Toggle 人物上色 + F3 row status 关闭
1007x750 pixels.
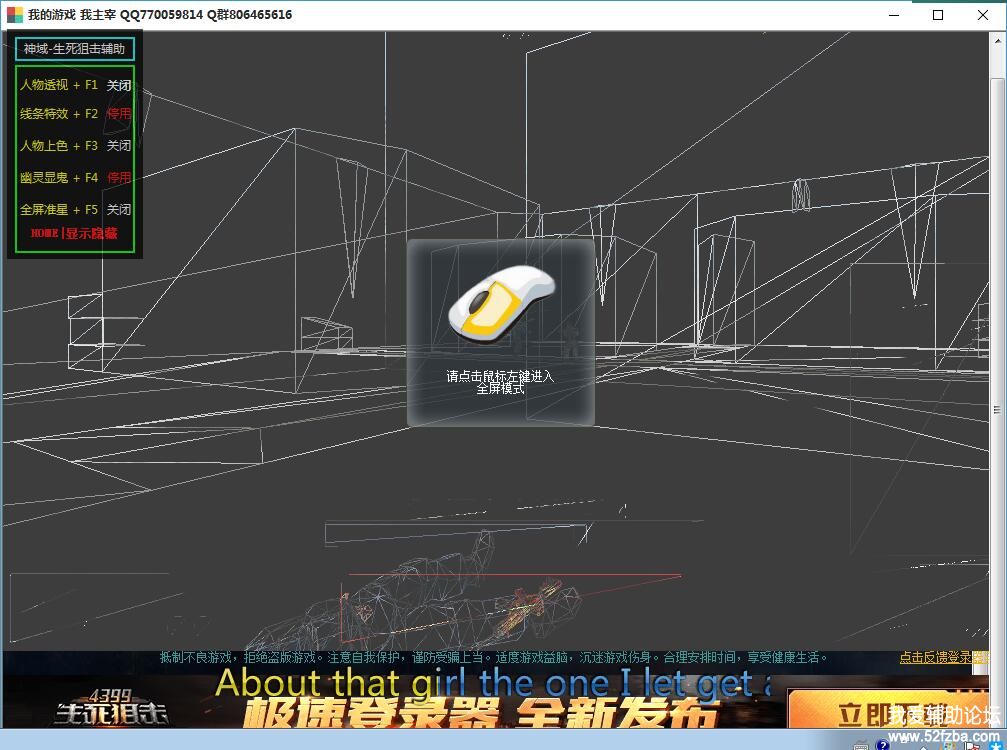(119, 146)
